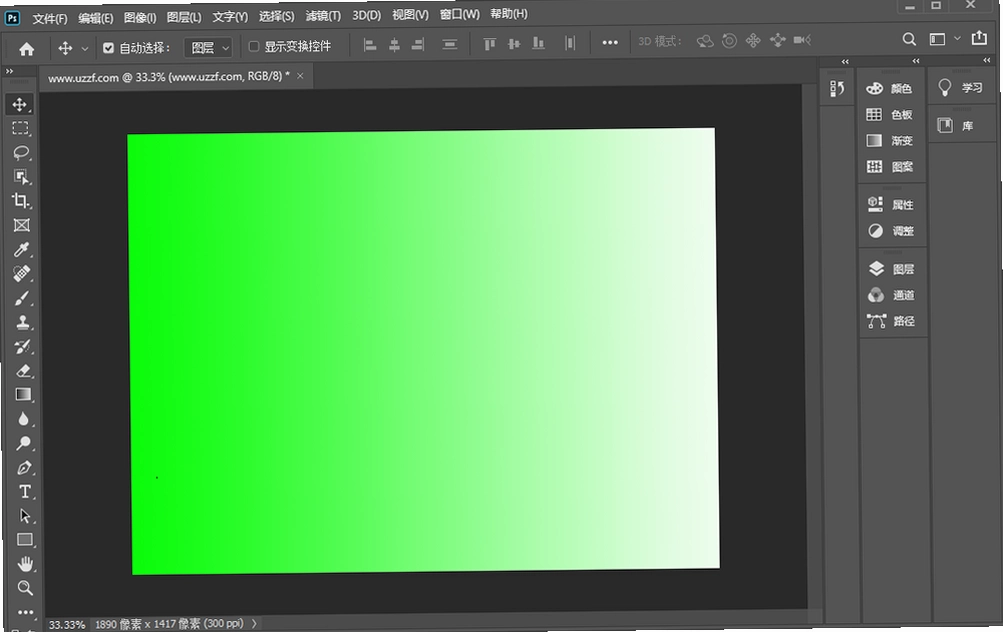Image resolution: width=1003 pixels, height=632 pixels.
Task: Select the www.uzzf.com document tab
Action: coord(169,77)
